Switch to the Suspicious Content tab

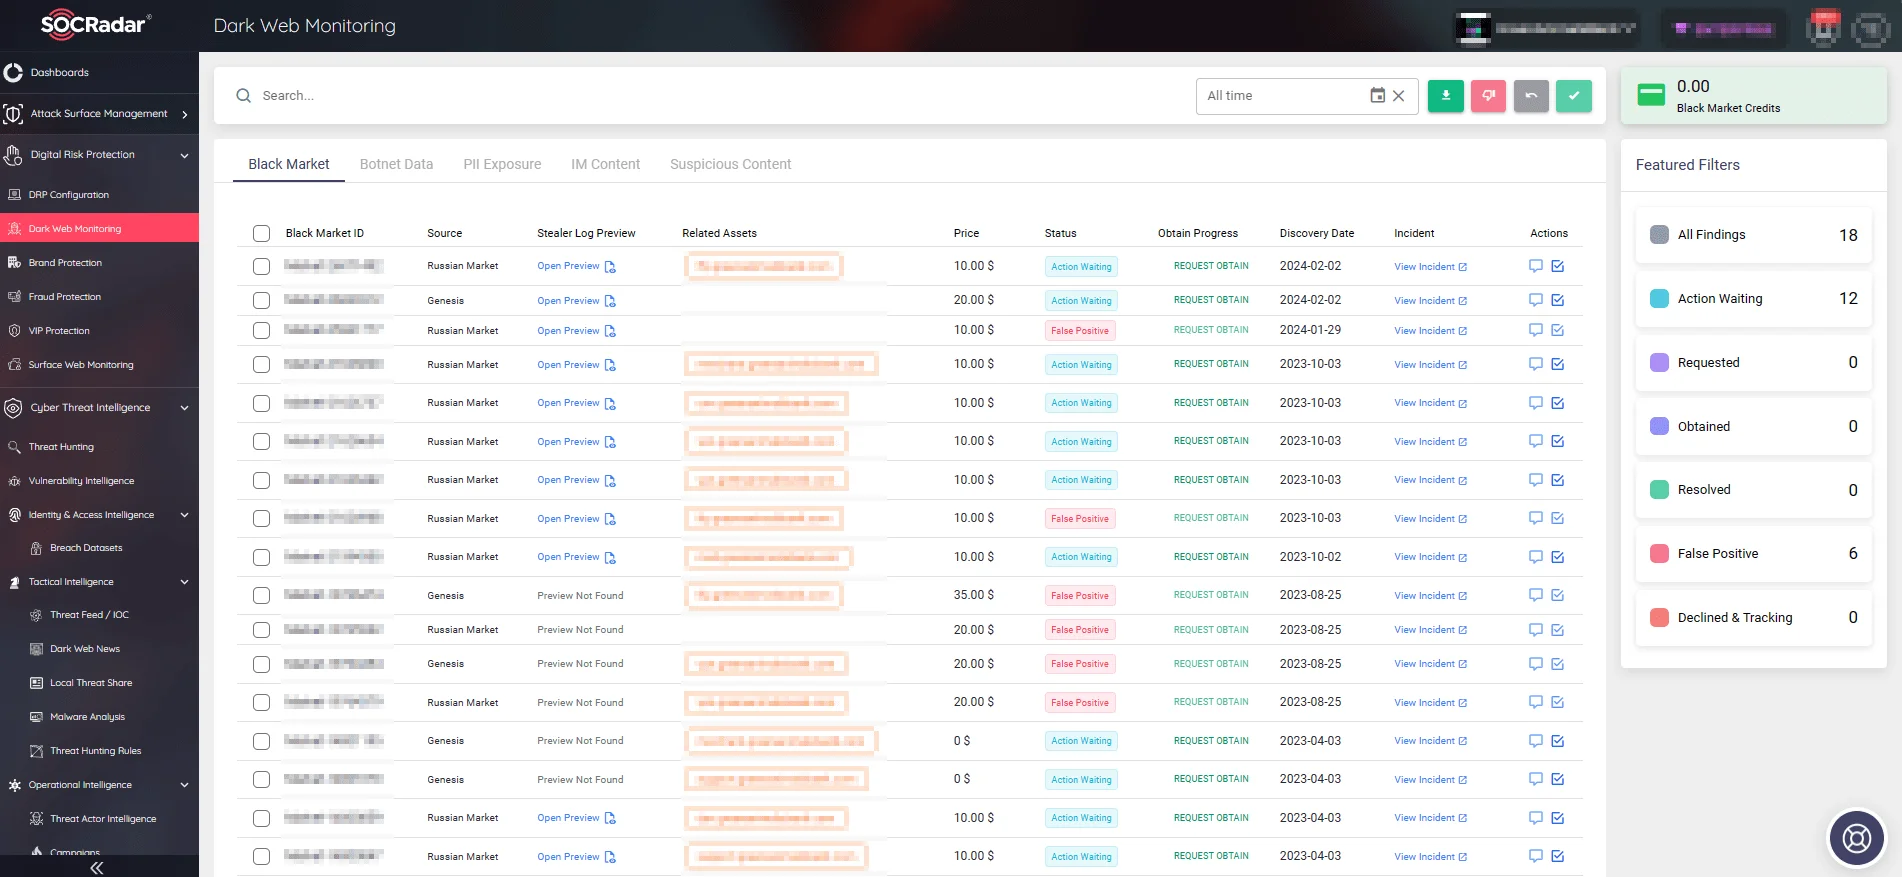(x=730, y=164)
